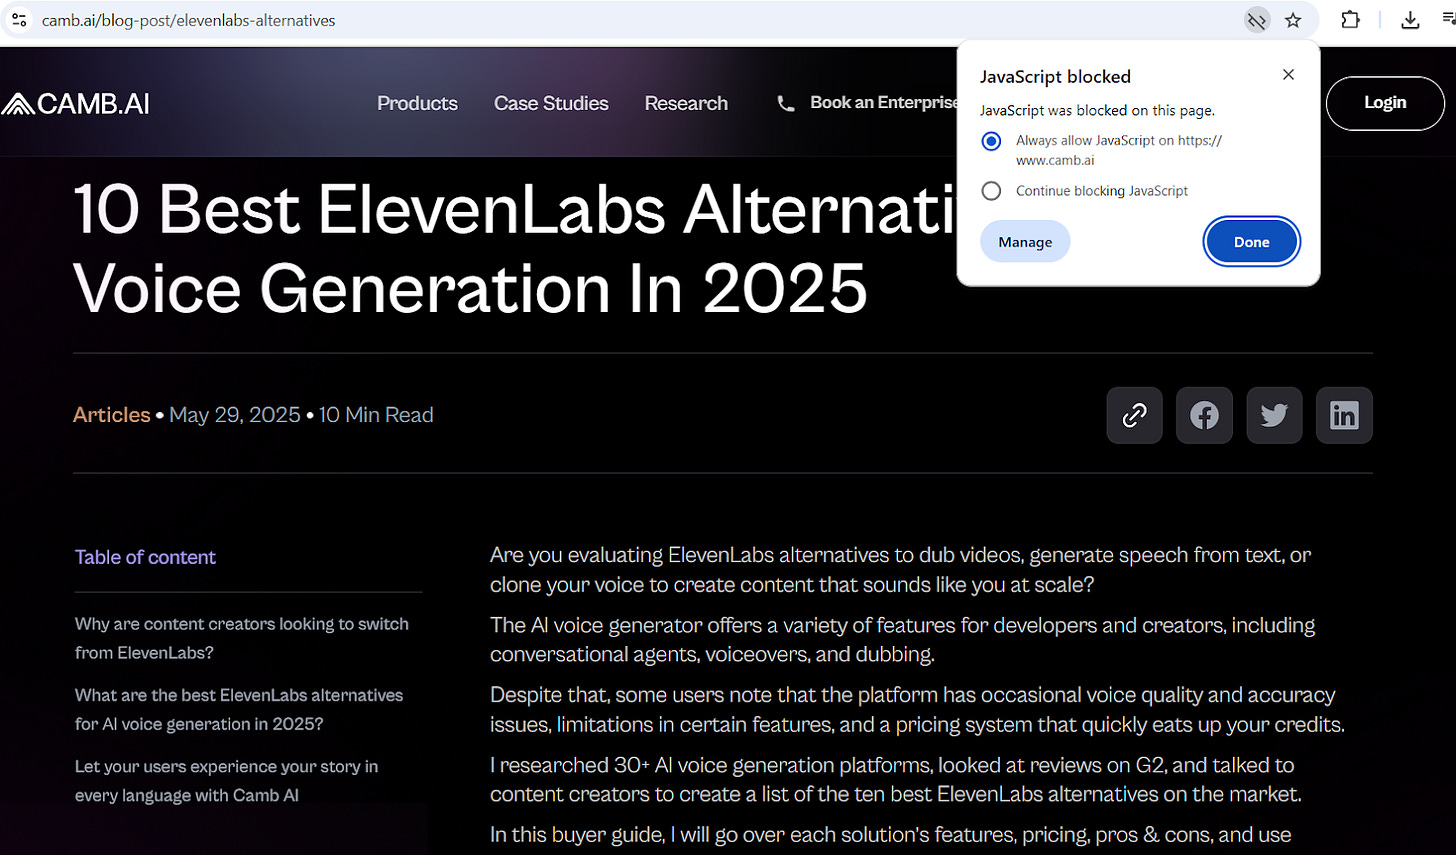
Task: Select Continue blocking JavaScript option
Action: tap(991, 191)
